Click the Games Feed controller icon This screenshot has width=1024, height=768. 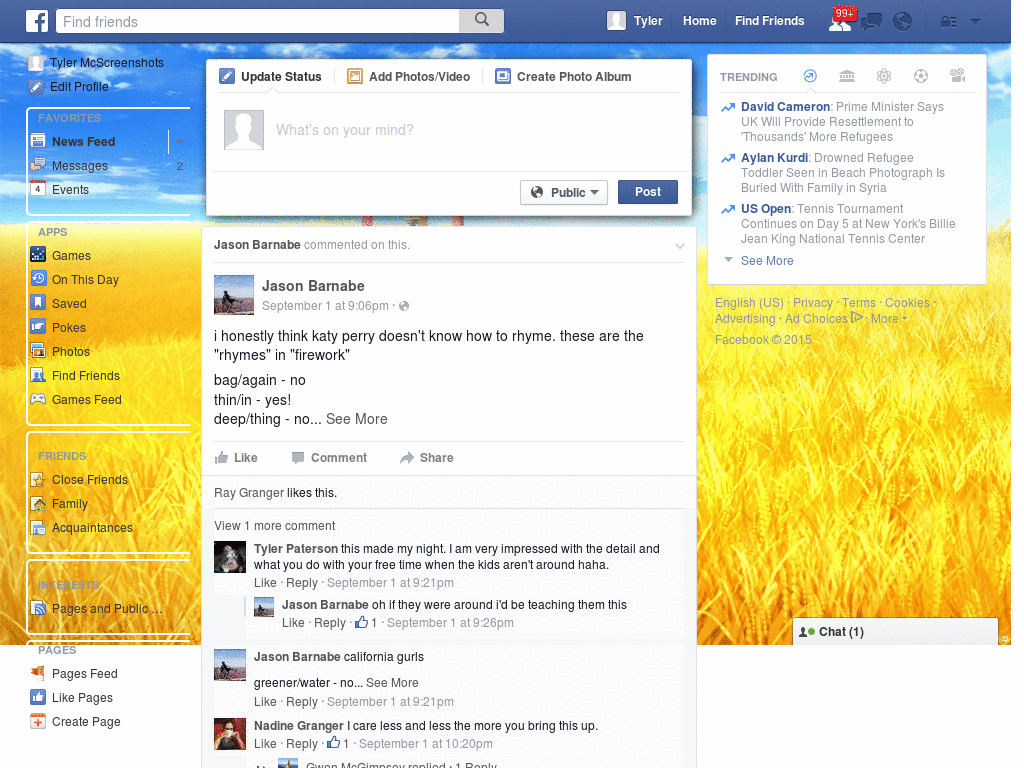[39, 398]
